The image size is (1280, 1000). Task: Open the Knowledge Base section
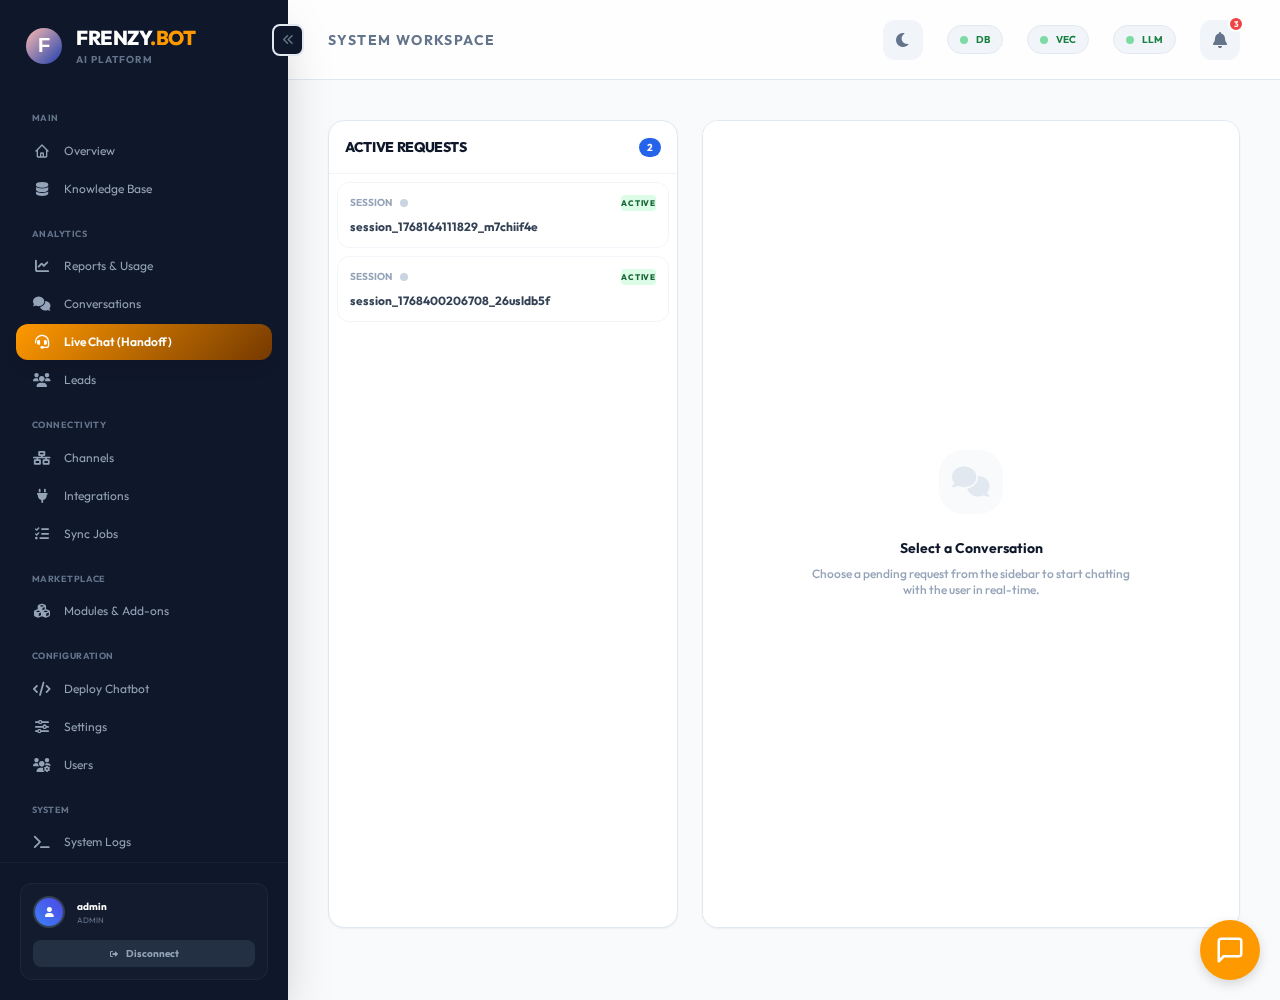point(107,189)
